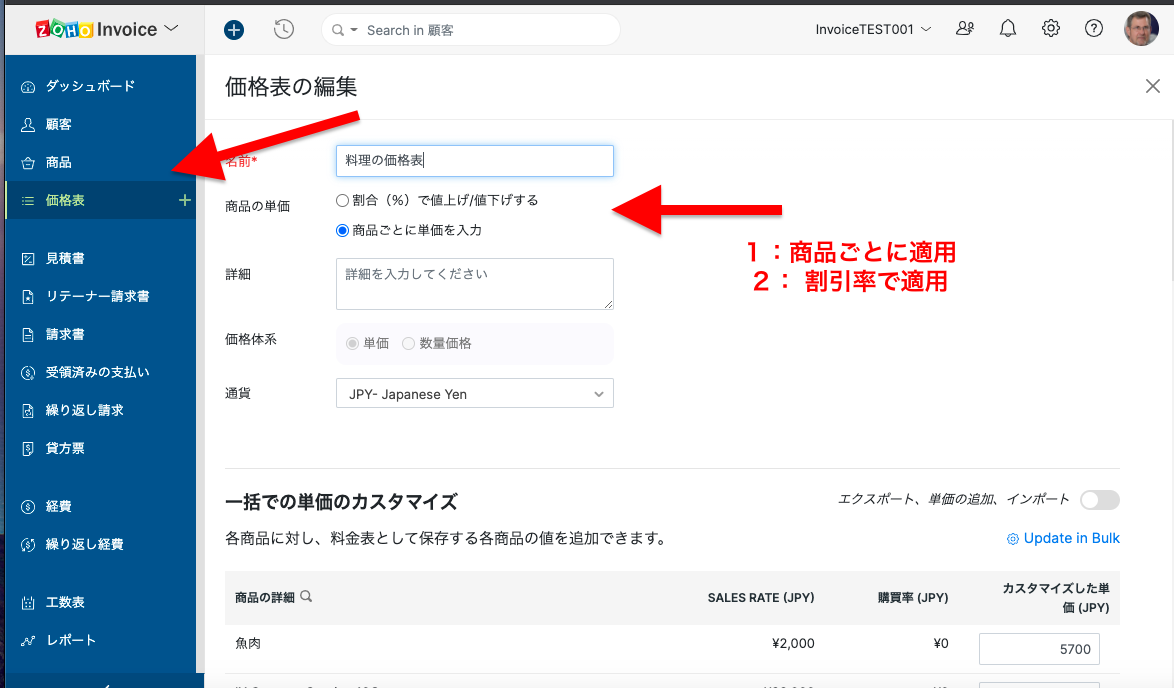The image size is (1174, 688).
Task: Open the 通貨 JPY currency dropdown
Action: [474, 394]
